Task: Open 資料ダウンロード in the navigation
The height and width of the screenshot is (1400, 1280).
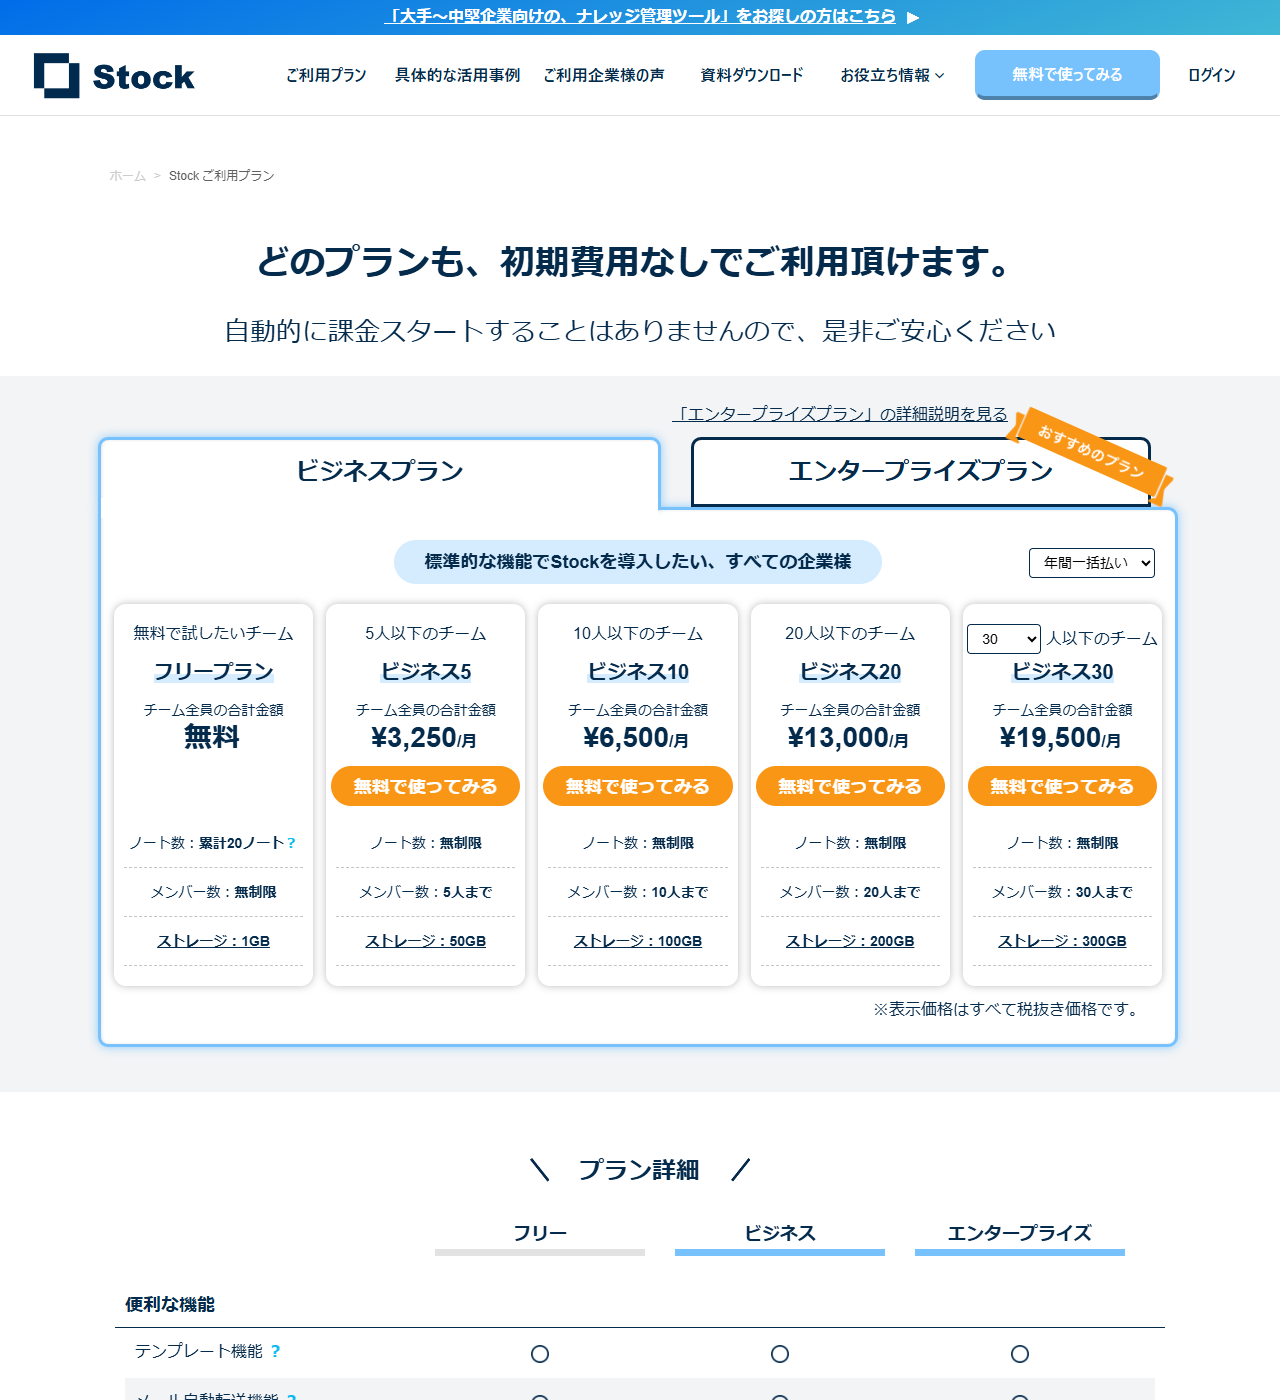Action: tap(752, 75)
